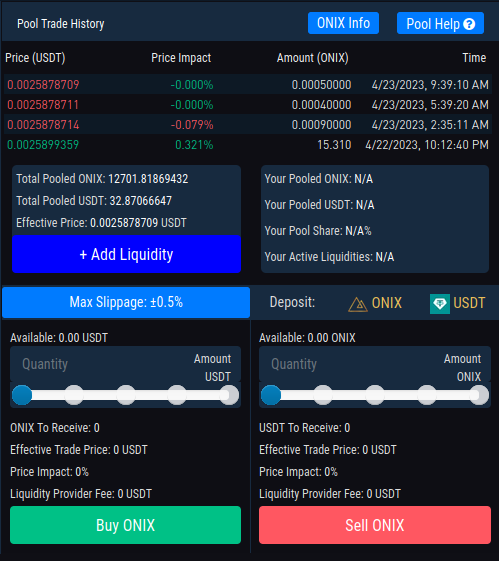Click the USDT diamond deposit icon
This screenshot has height=561, width=499.
pos(440,304)
